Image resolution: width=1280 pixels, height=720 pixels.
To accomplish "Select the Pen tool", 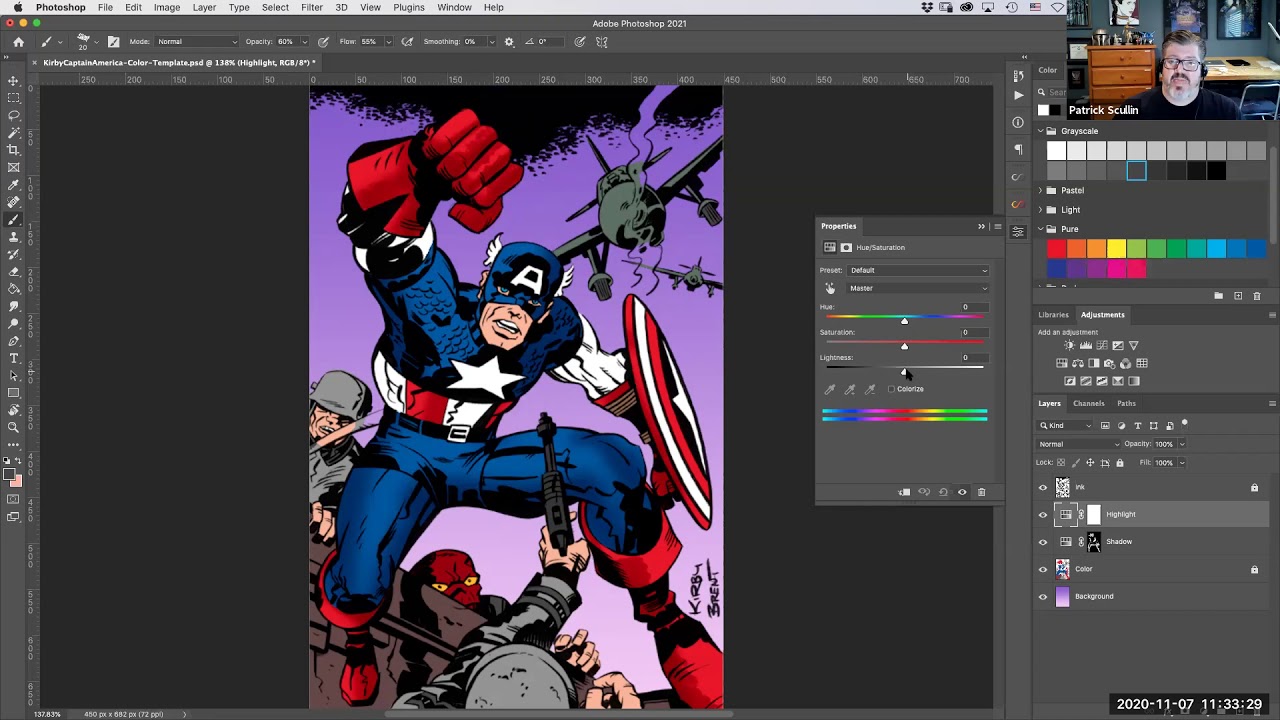I will click(x=13, y=341).
